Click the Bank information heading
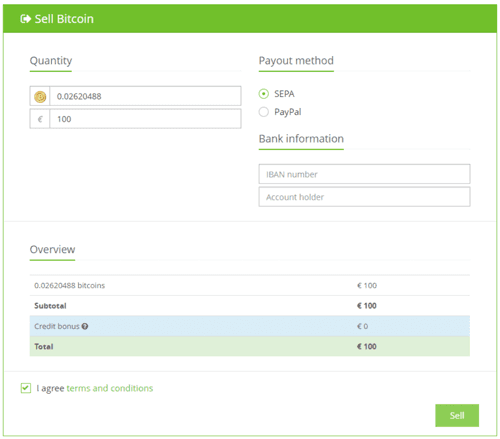 coord(301,139)
